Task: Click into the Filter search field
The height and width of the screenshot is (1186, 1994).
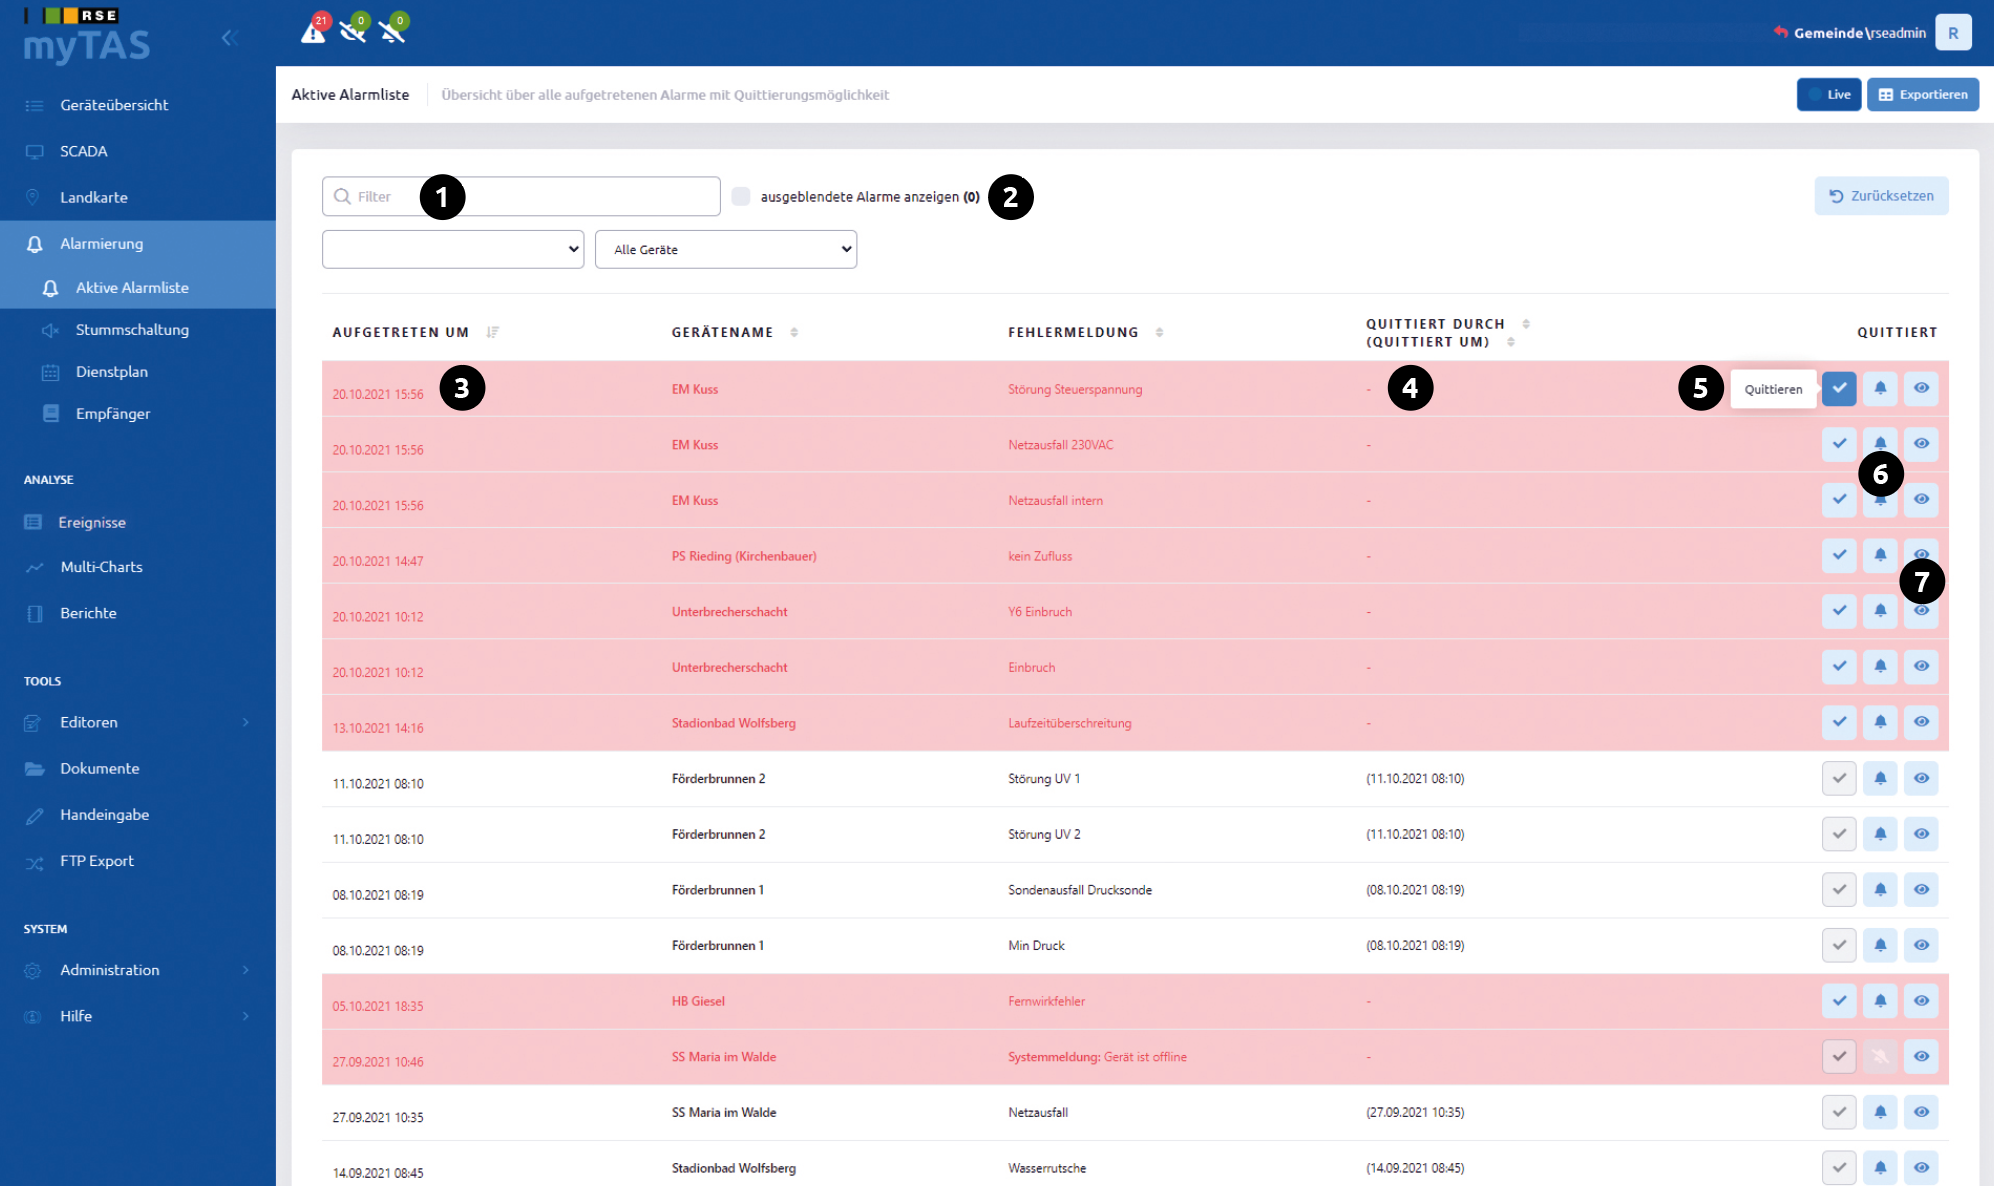Action: [521, 196]
